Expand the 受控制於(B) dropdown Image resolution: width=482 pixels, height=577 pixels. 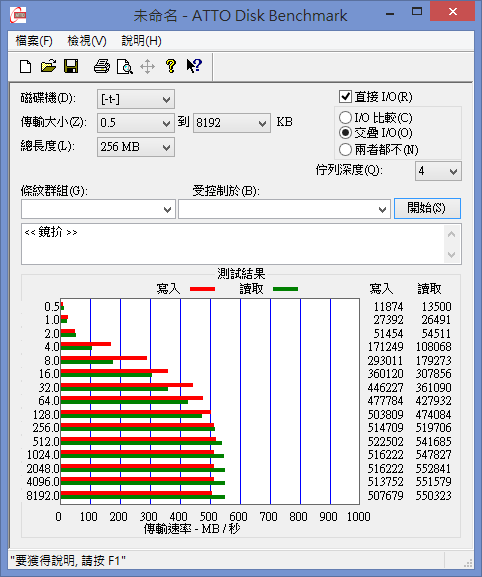click(284, 209)
